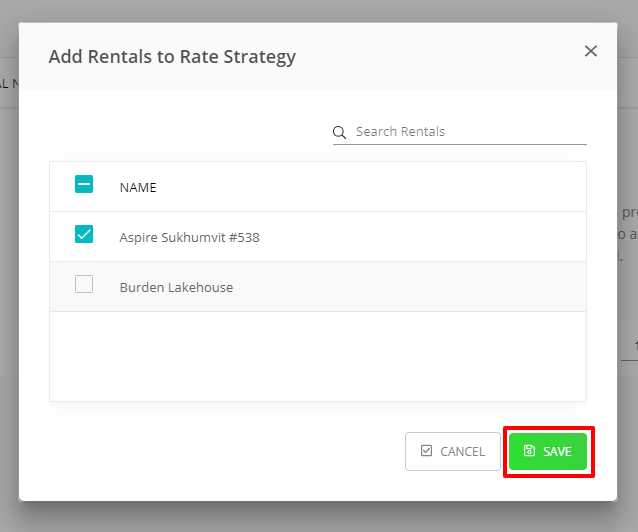The height and width of the screenshot is (532, 638).
Task: Click the CANCEL button
Action: click(x=452, y=451)
